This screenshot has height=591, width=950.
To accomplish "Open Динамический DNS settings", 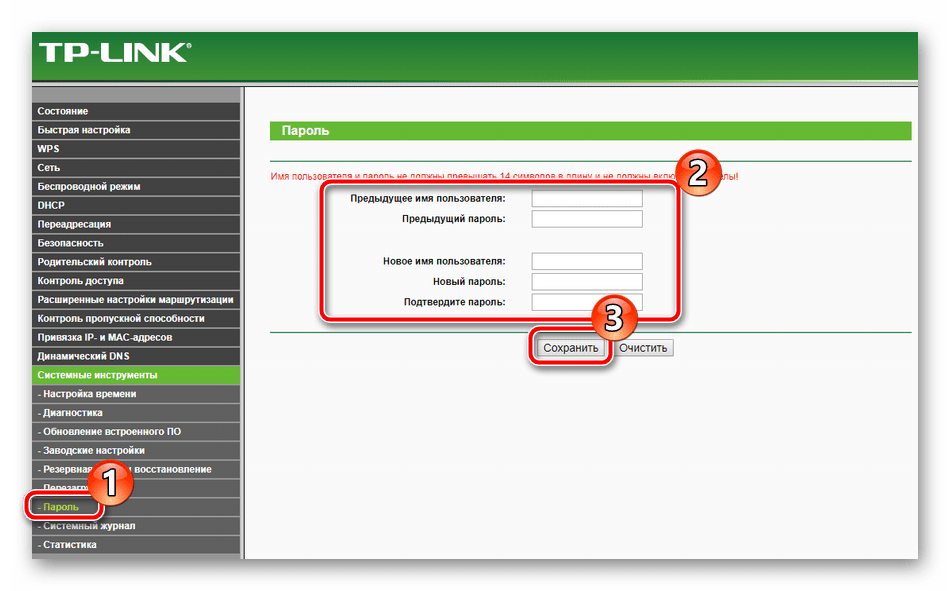I will pyautogui.click(x=136, y=356).
